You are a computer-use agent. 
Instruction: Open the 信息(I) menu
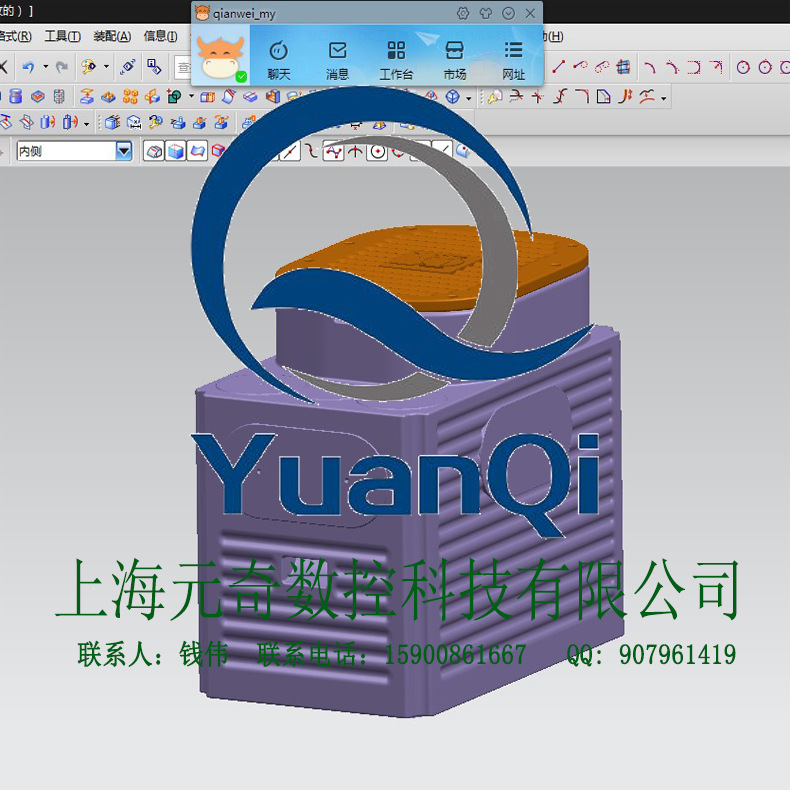click(160, 36)
